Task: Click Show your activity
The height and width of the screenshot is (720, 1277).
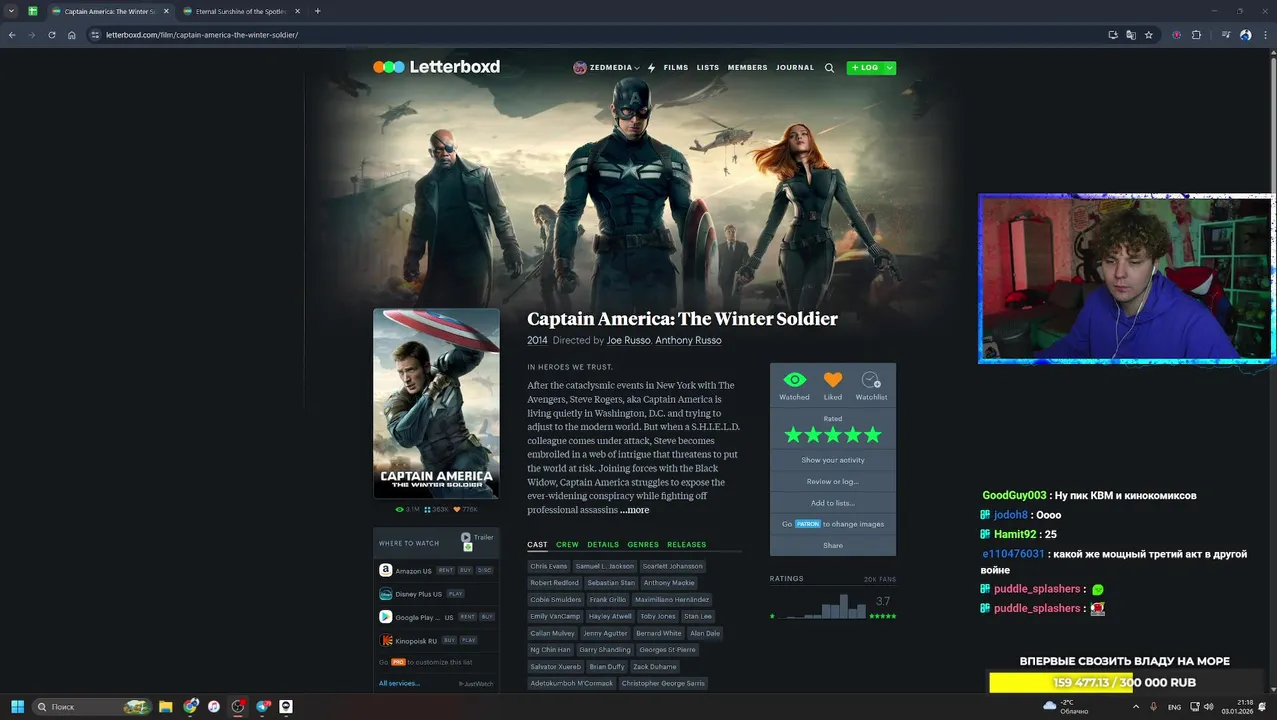Action: [833, 460]
